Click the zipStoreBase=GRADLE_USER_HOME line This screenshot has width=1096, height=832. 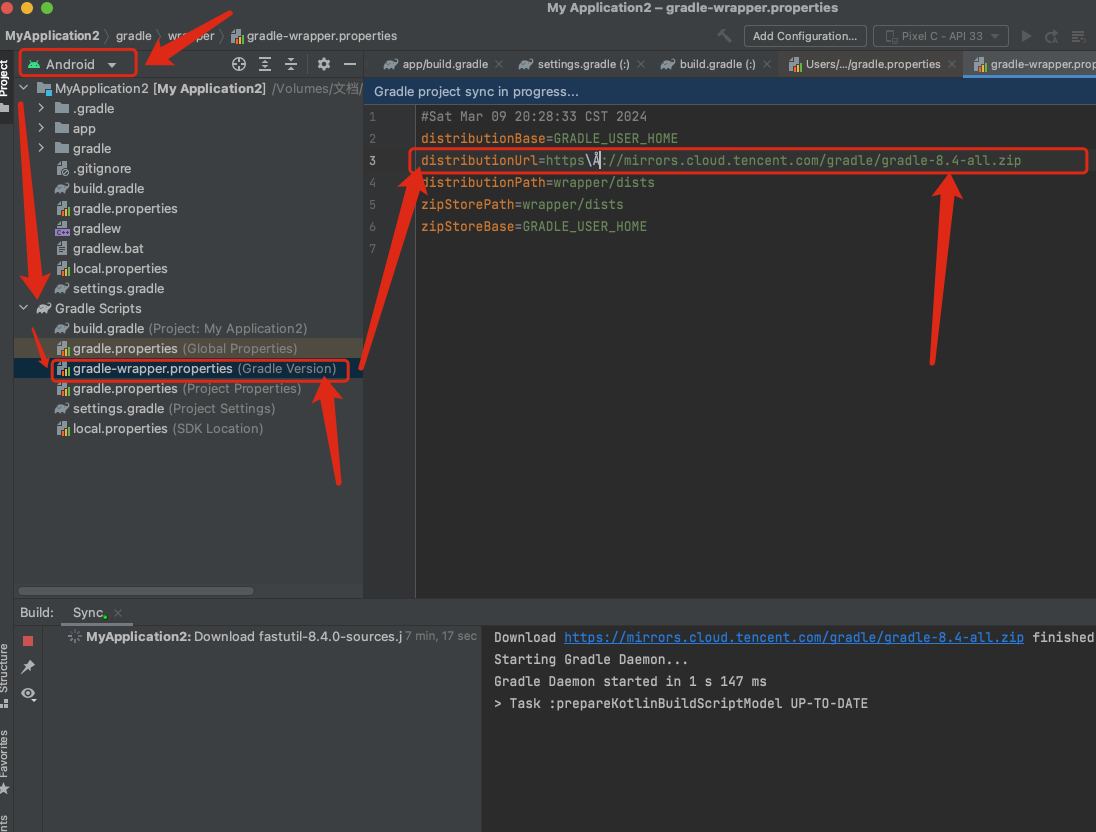click(x=533, y=227)
